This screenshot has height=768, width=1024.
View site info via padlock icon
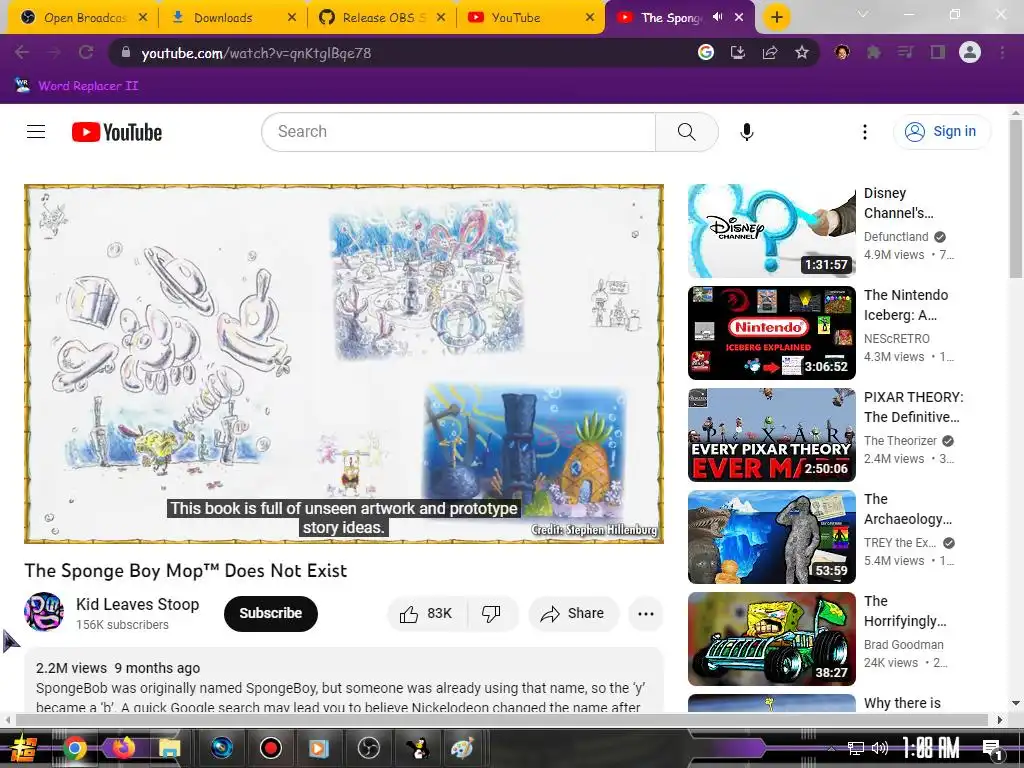pos(126,52)
